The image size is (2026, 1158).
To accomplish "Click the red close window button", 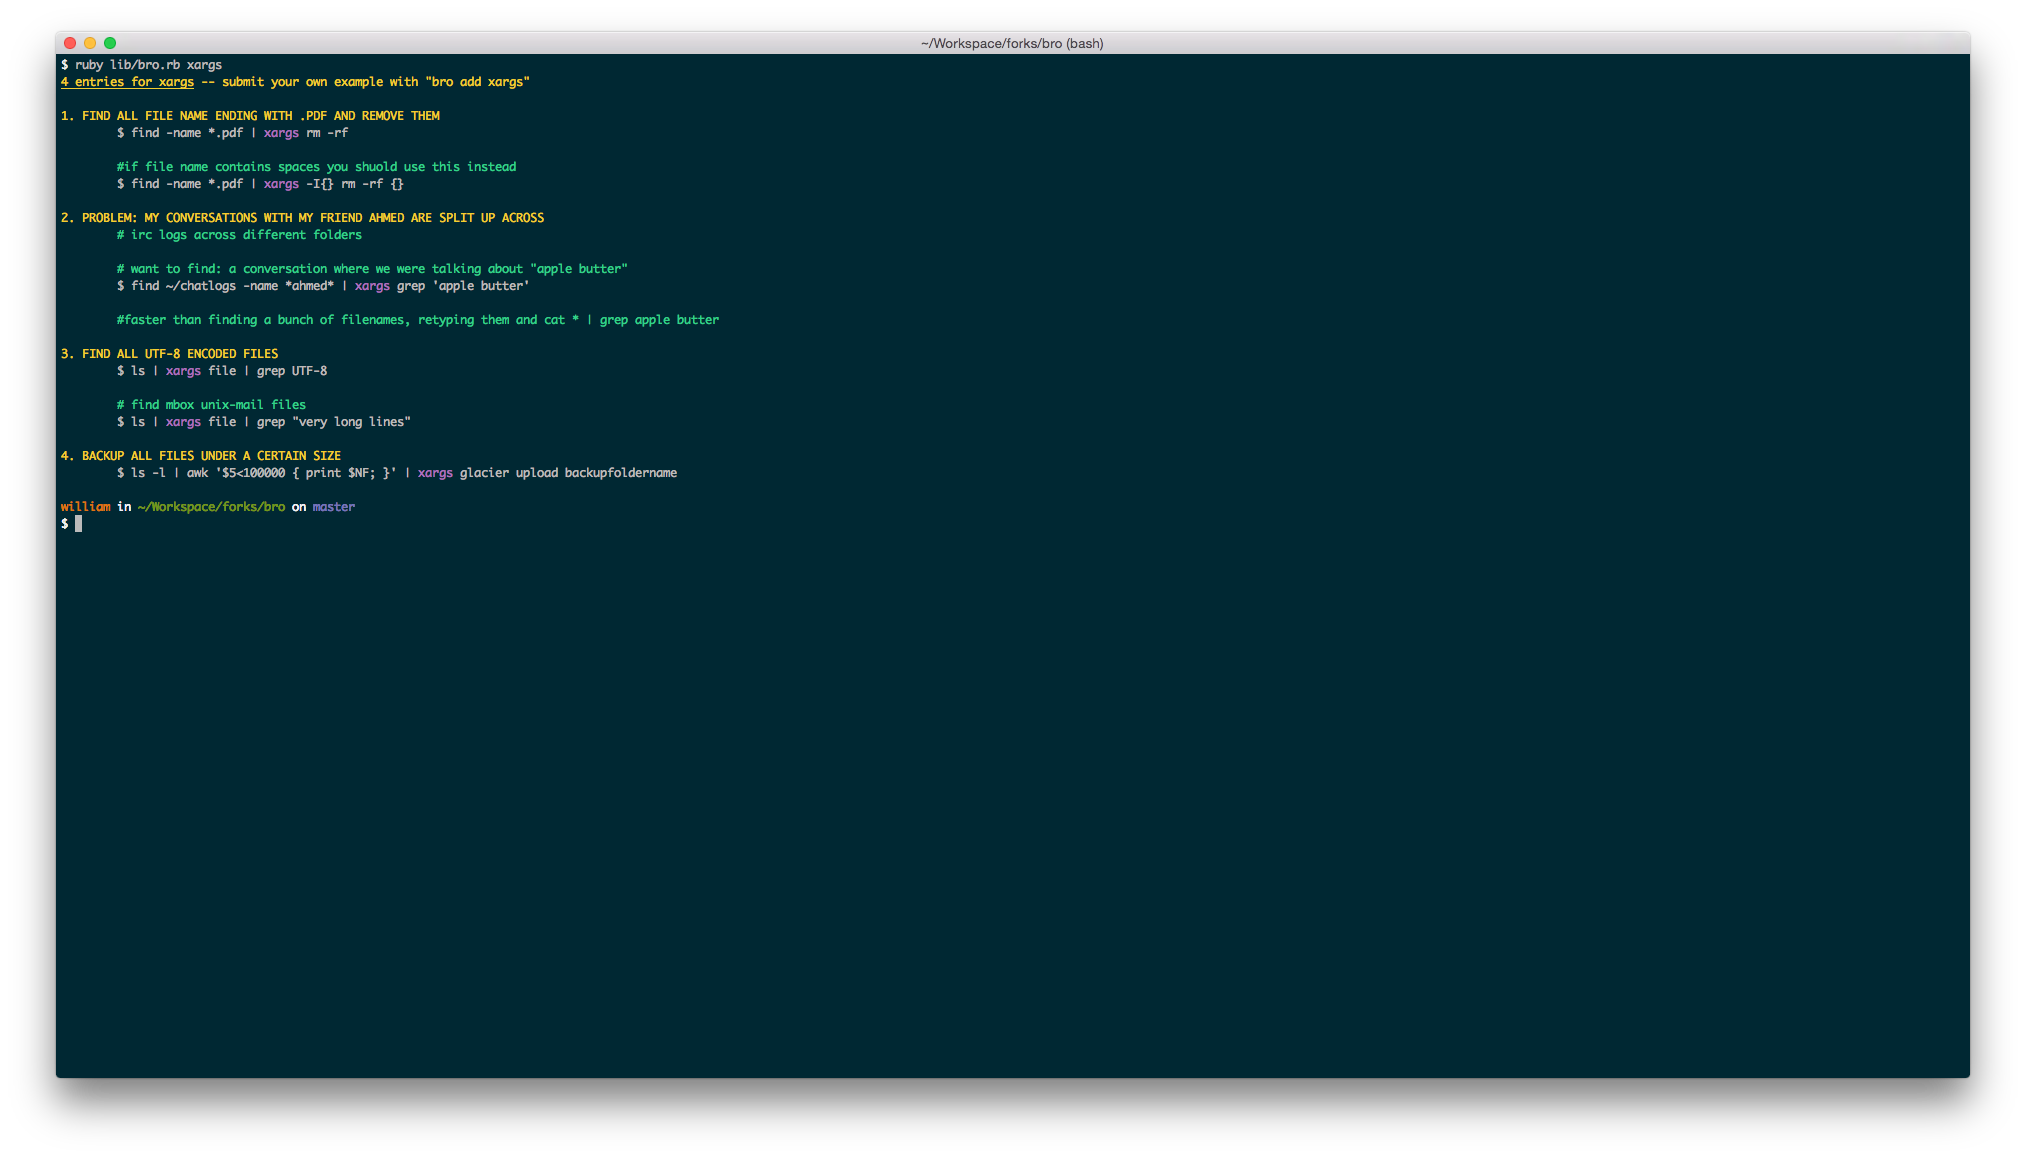I will (x=70, y=43).
